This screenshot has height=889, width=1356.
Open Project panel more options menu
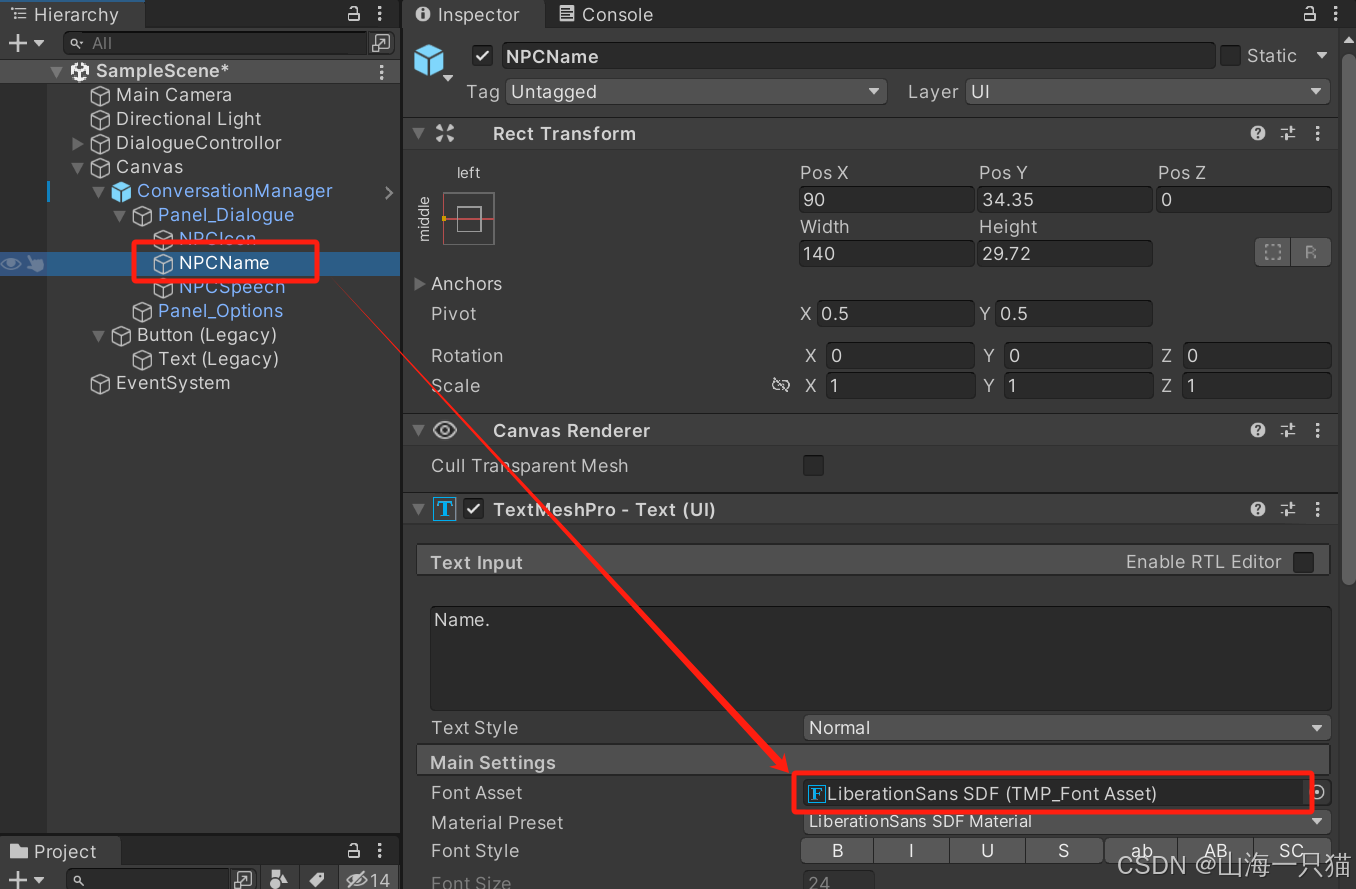coord(380,851)
